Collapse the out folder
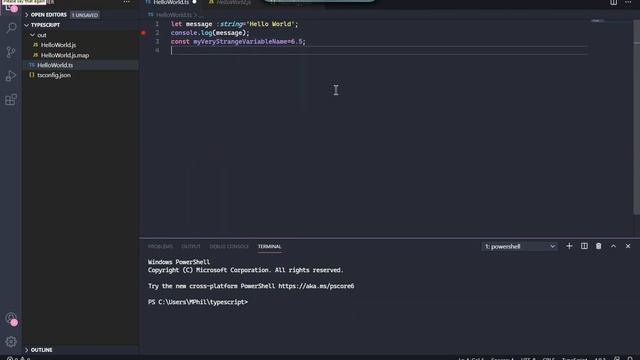The height and width of the screenshot is (360, 640). coord(42,35)
